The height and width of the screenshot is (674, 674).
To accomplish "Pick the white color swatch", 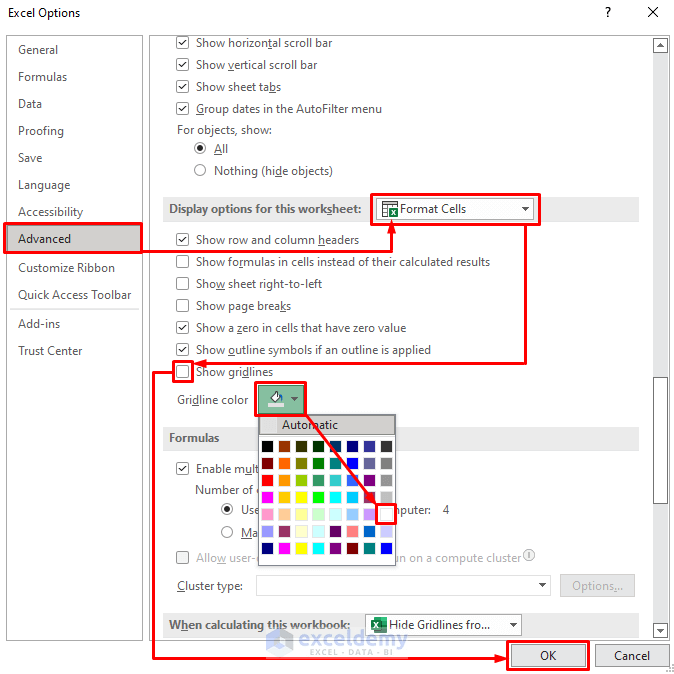I will [386, 514].
